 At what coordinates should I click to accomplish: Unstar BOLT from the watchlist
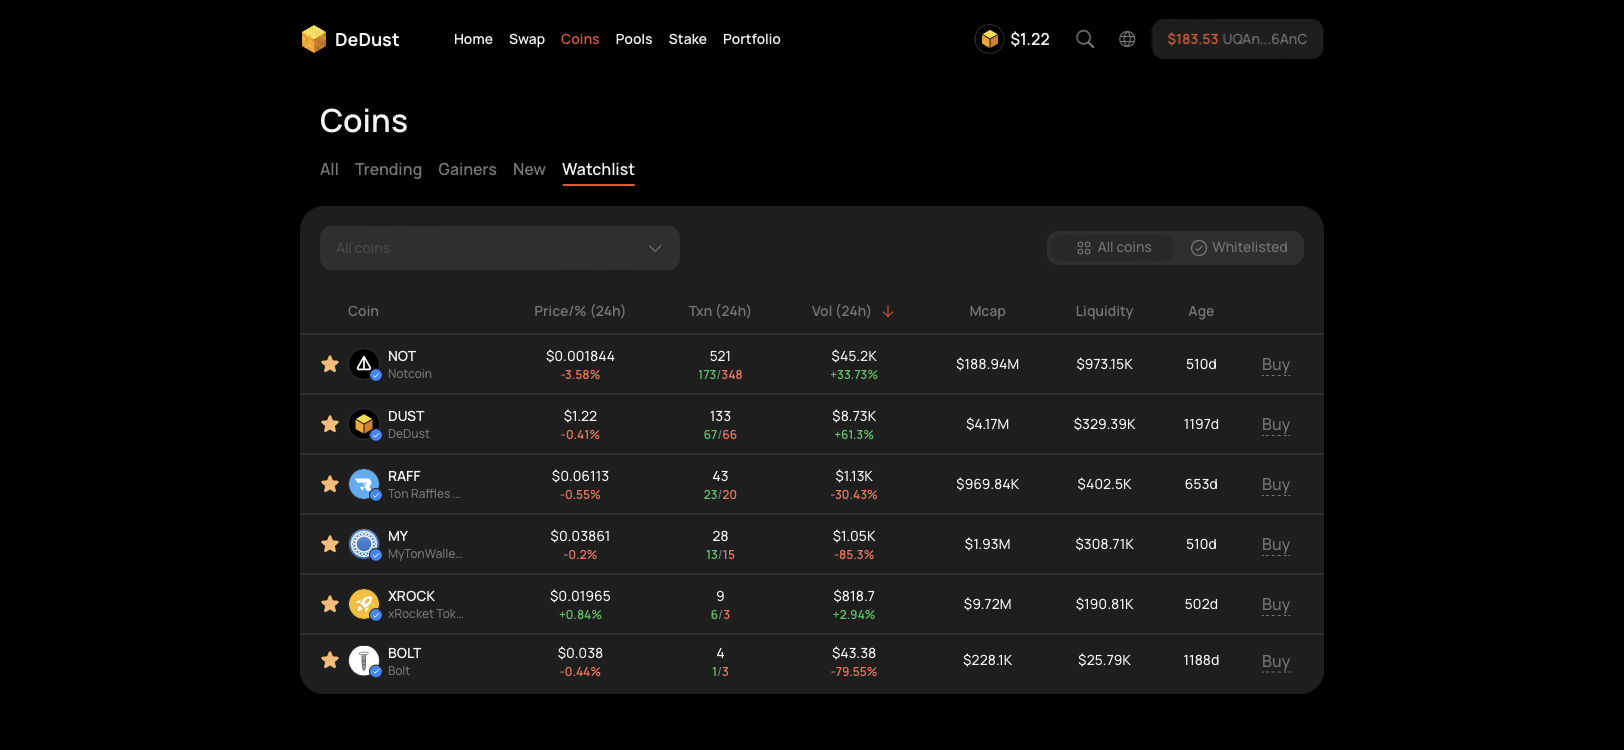click(330, 661)
